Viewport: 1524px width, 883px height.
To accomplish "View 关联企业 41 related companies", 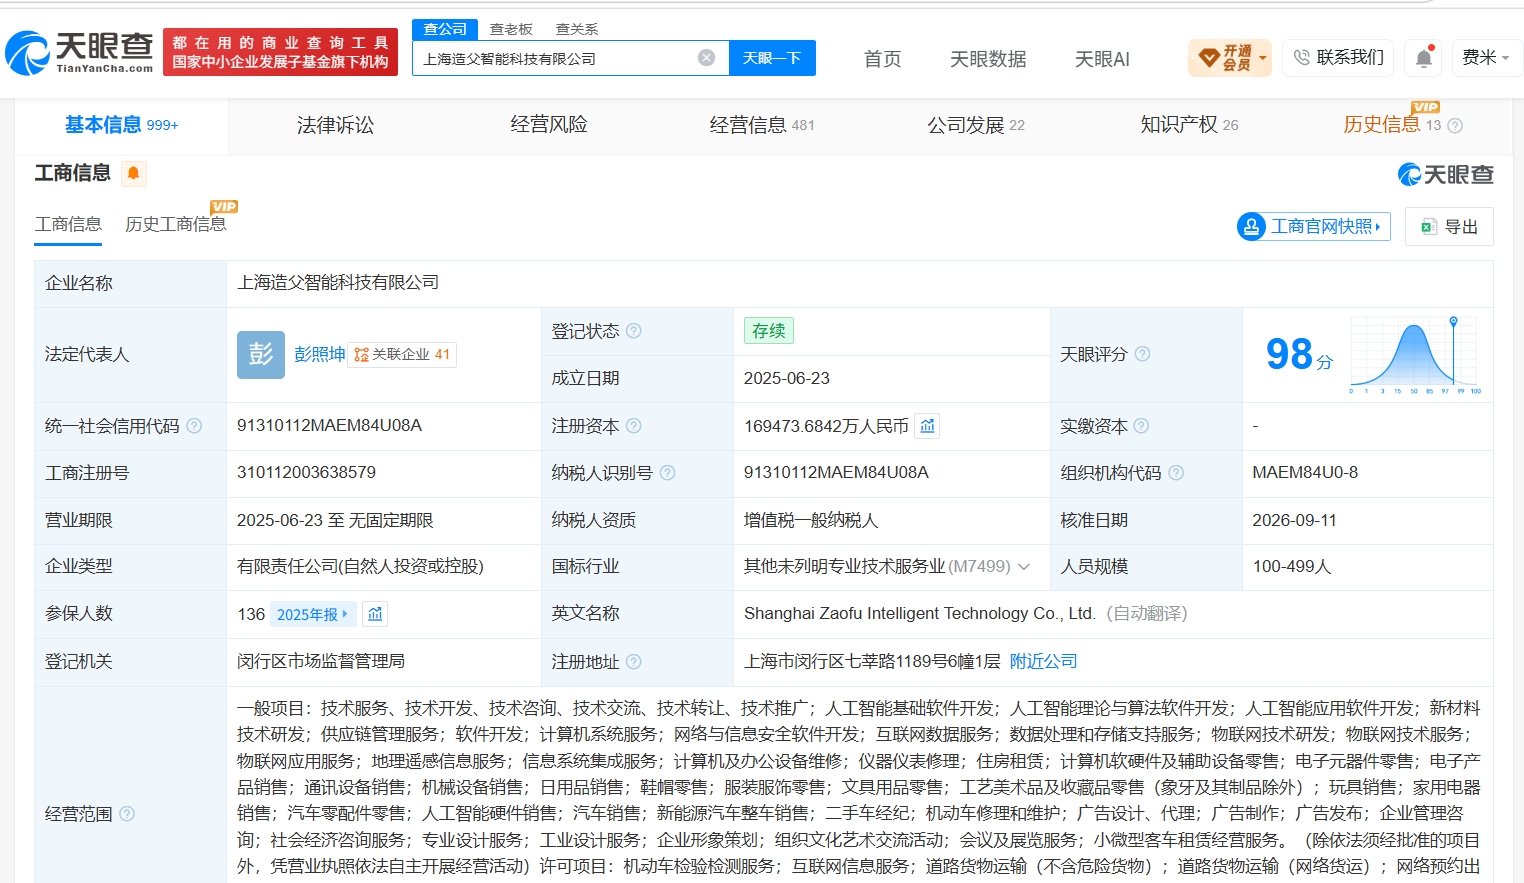I will pyautogui.click(x=402, y=354).
